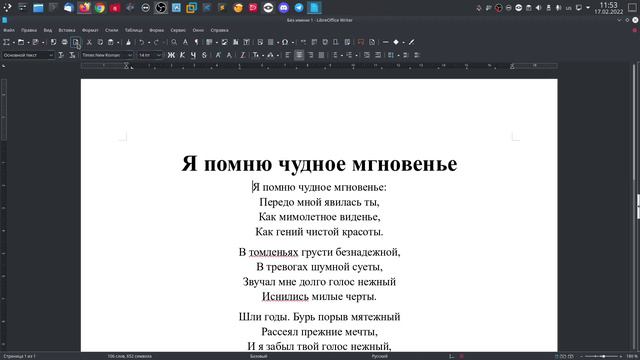This screenshot has height=360, width=640.
Task: Click the Redo arrow icon
Action: [x=156, y=42]
